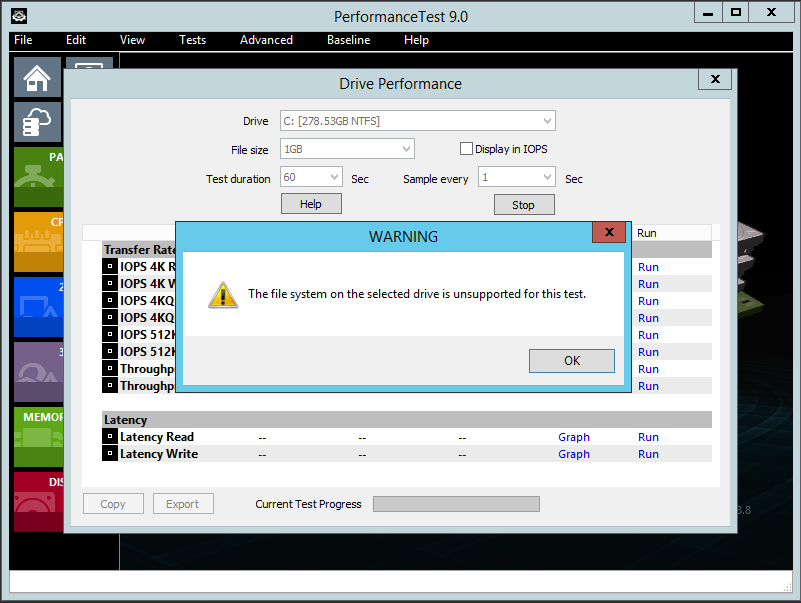Click Run link for Latency Read

pyautogui.click(x=648, y=437)
